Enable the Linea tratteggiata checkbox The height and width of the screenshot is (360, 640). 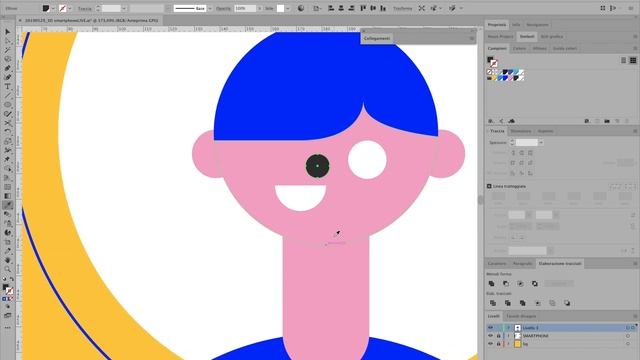pyautogui.click(x=489, y=186)
